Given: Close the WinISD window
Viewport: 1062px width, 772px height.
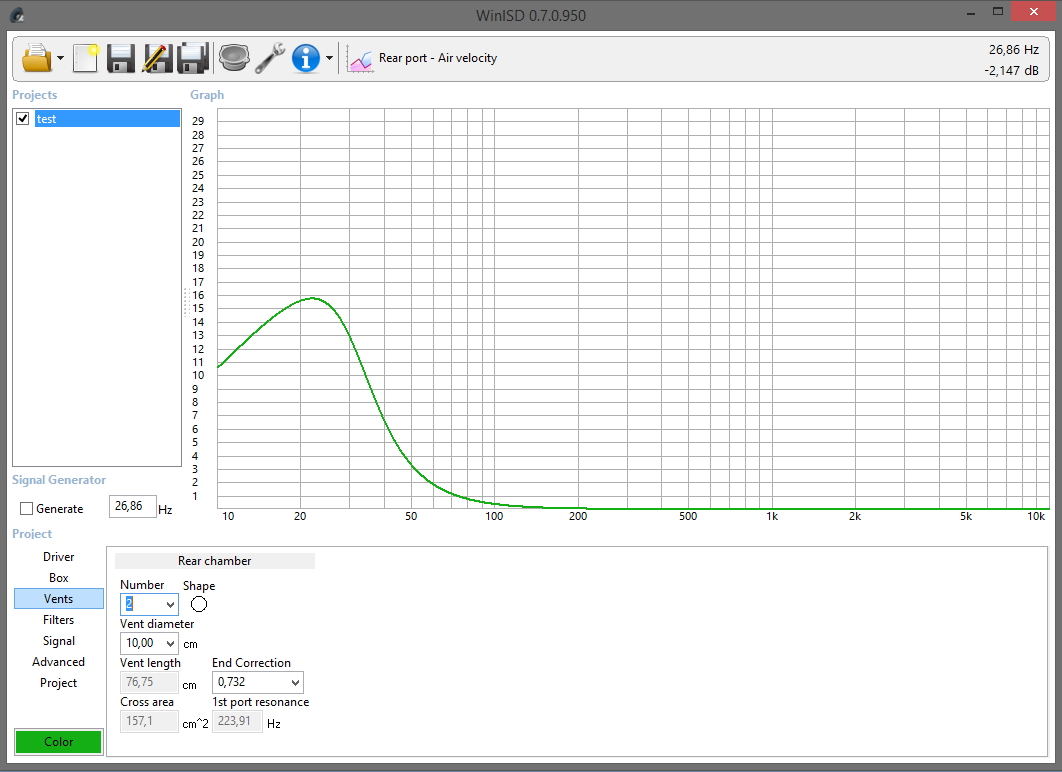Looking at the screenshot, I should pos(1034,12).
